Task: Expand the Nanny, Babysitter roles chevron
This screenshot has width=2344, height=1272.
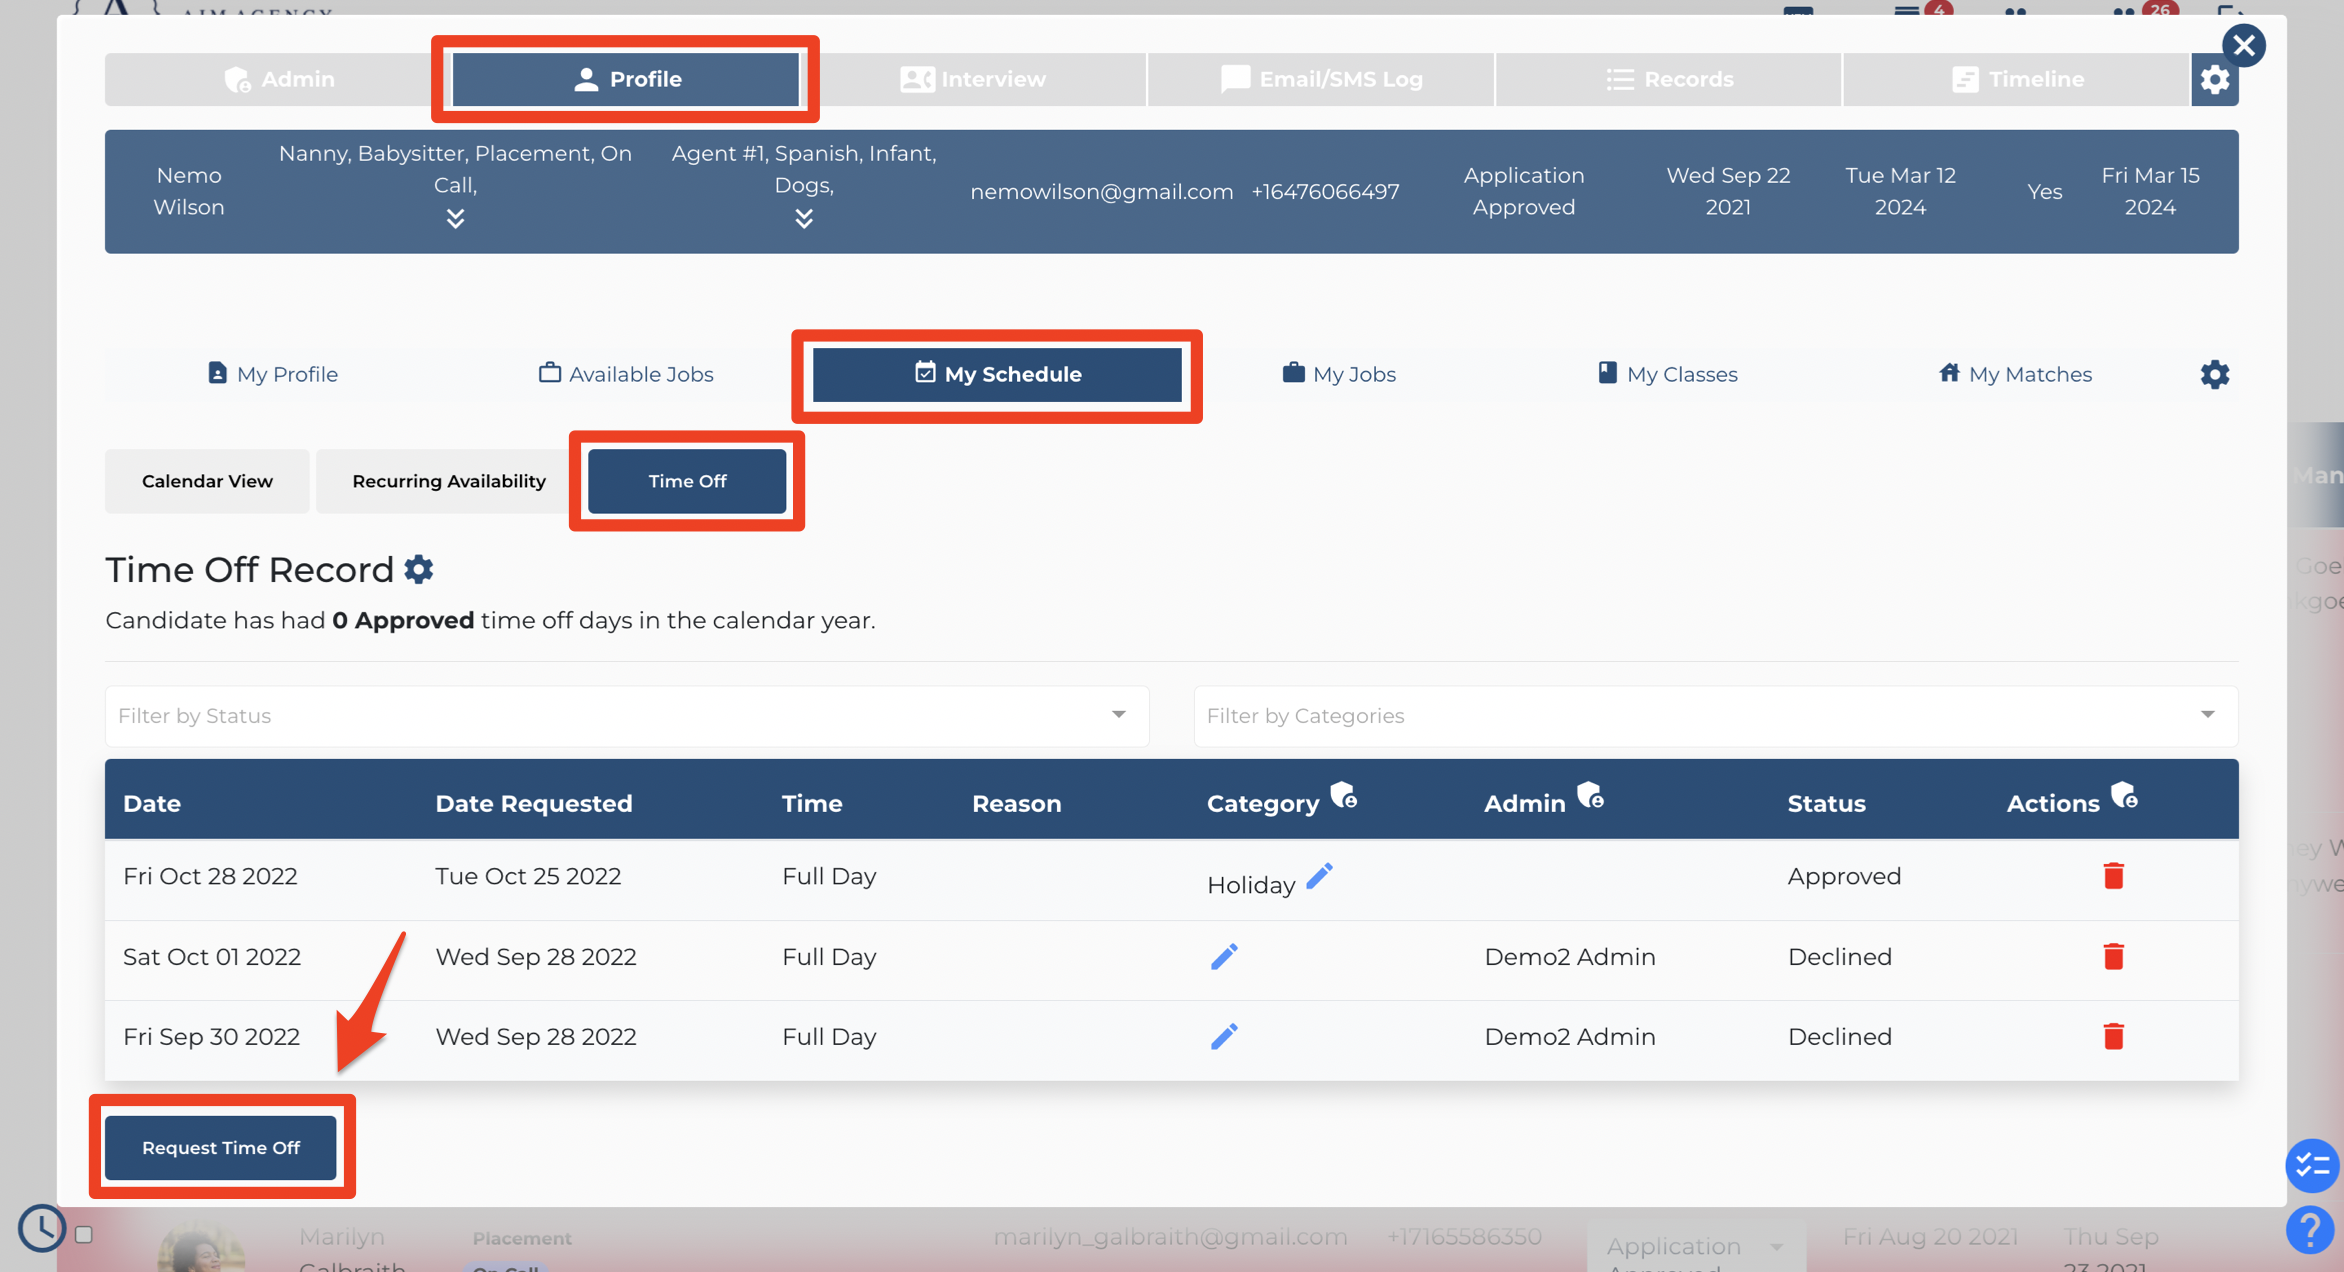Action: tap(455, 219)
